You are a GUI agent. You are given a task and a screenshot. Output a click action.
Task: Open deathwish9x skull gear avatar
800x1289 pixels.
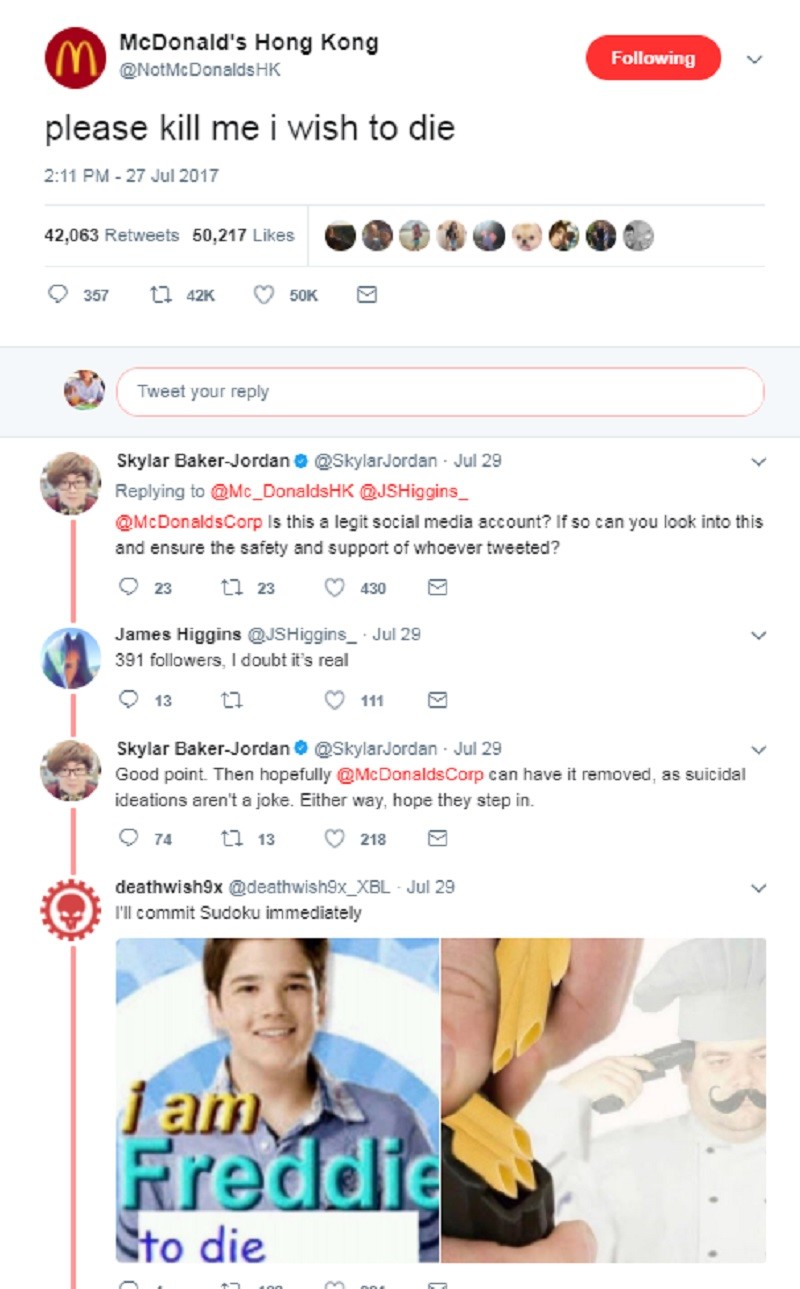70,908
